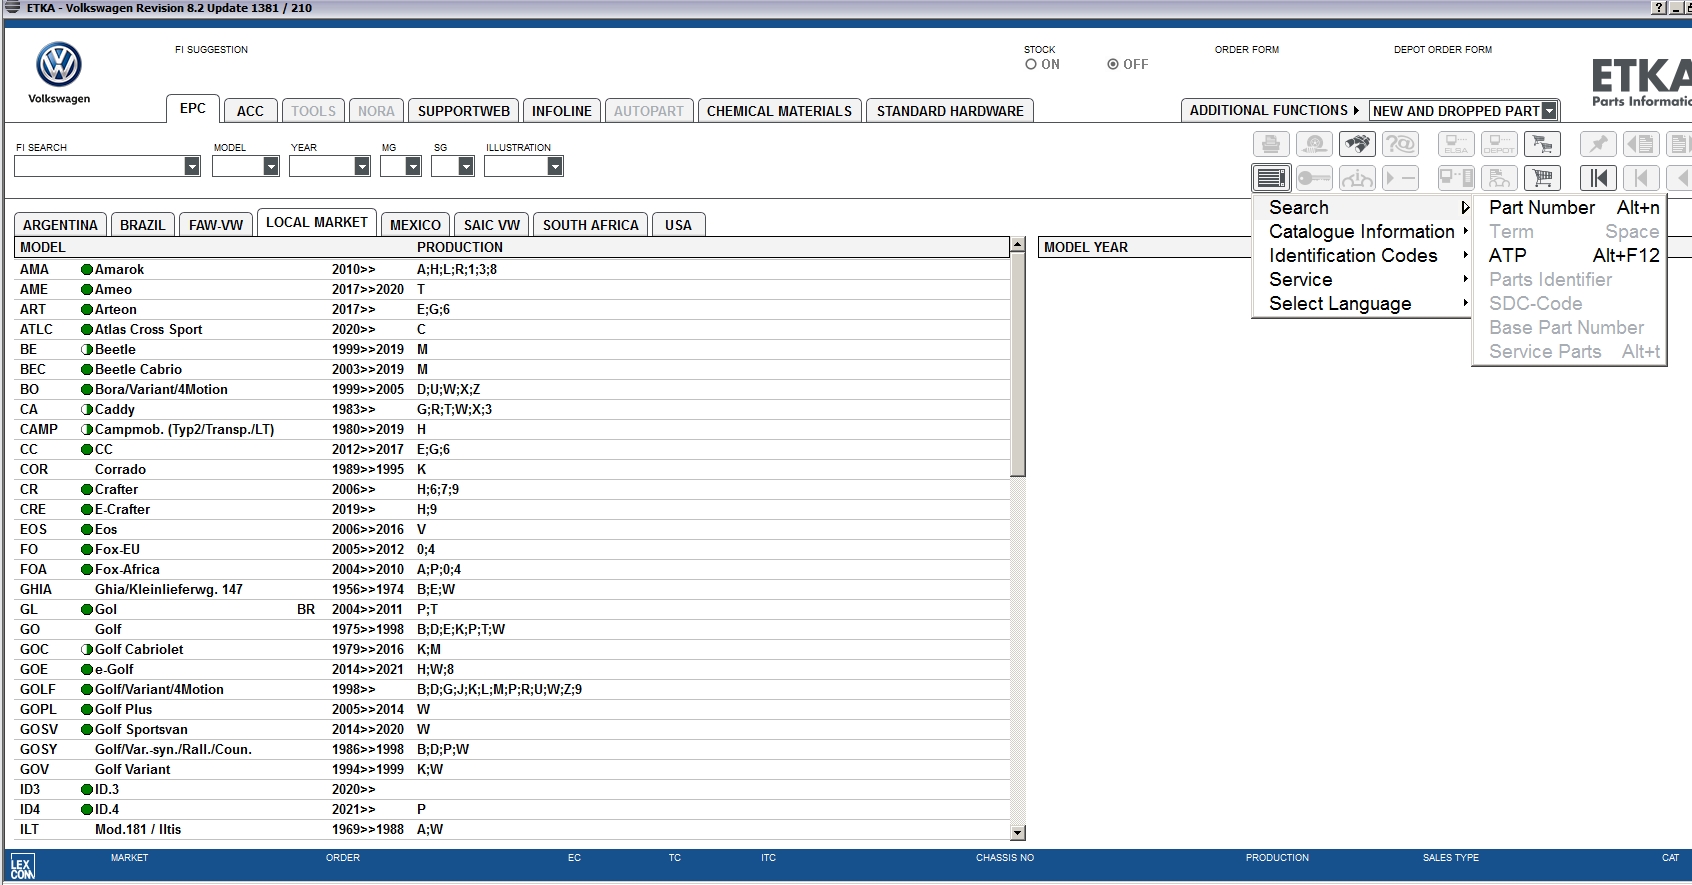Expand the Catalogue Information submenu

tap(1362, 231)
